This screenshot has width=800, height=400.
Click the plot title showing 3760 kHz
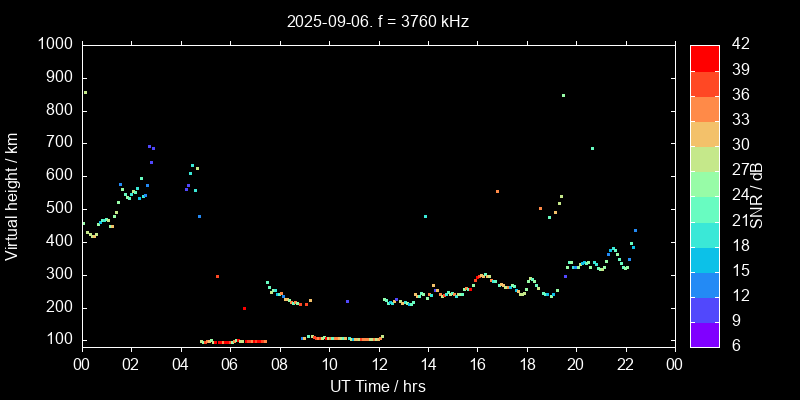[x=377, y=21]
